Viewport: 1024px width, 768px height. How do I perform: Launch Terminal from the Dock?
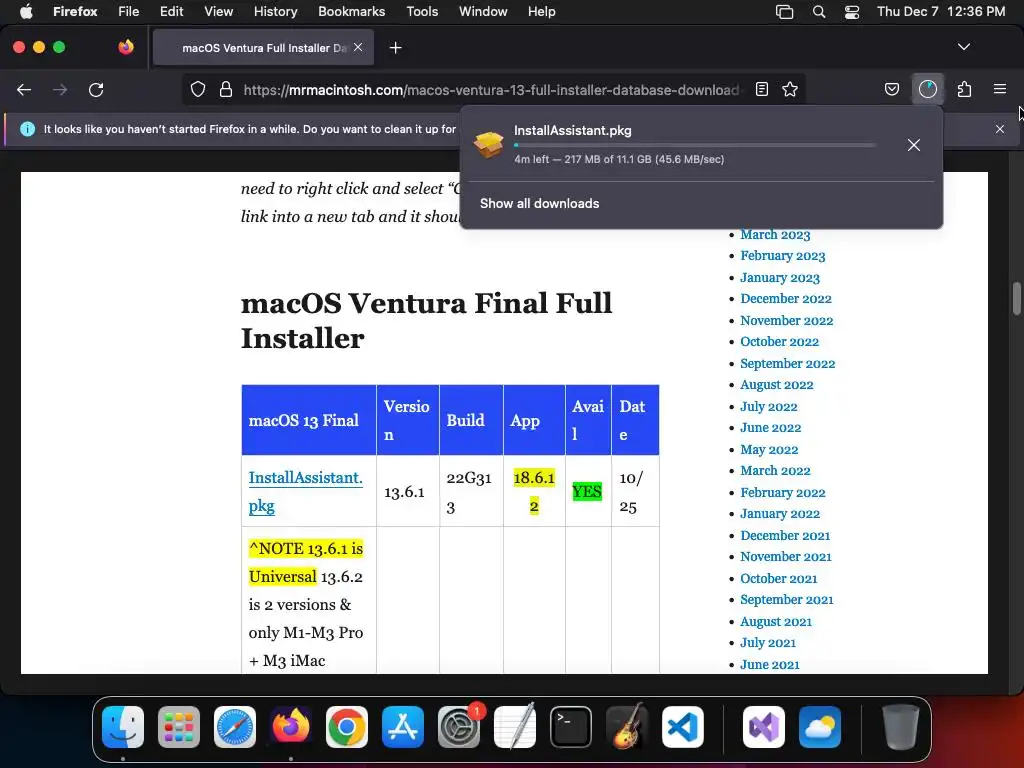pyautogui.click(x=571, y=727)
